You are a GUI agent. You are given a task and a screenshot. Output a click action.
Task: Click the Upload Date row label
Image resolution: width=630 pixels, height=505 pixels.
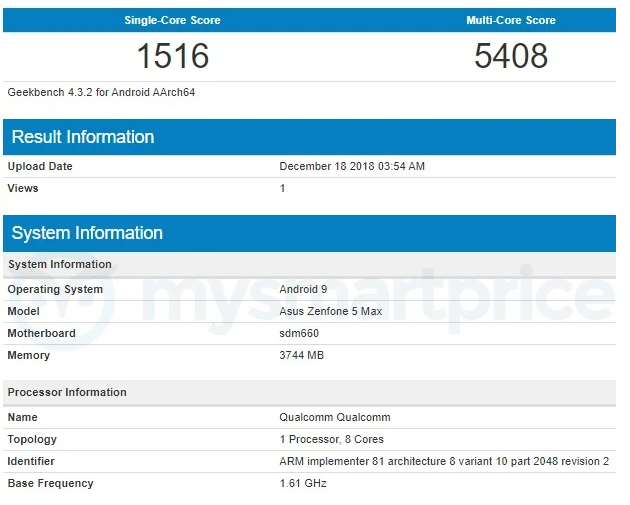pyautogui.click(x=40, y=166)
